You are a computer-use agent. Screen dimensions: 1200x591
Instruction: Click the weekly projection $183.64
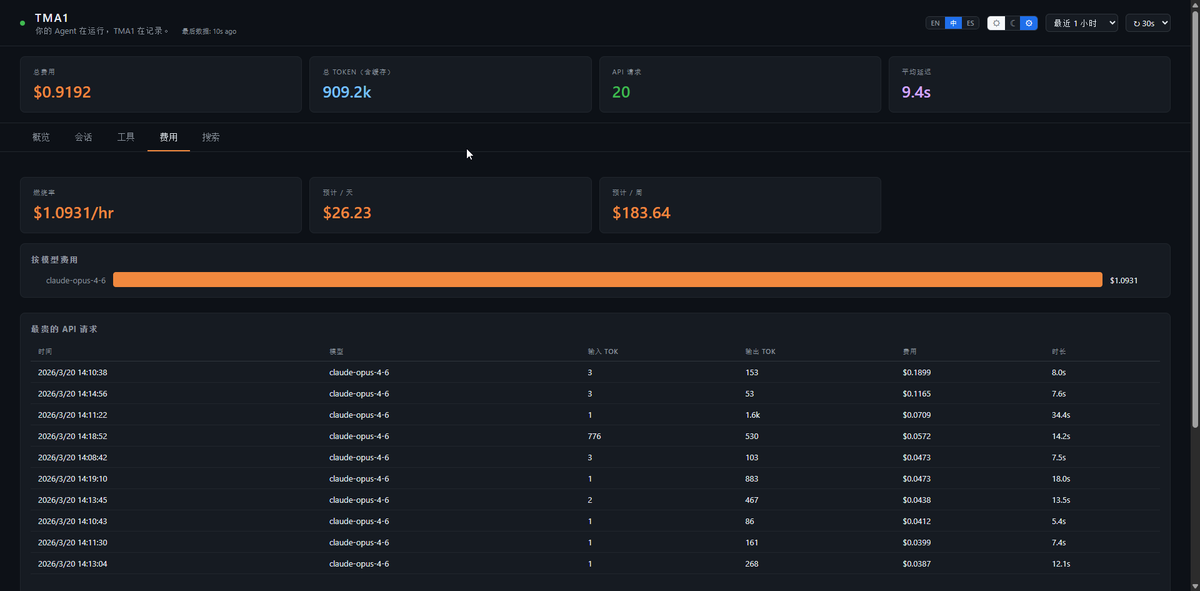(x=641, y=213)
